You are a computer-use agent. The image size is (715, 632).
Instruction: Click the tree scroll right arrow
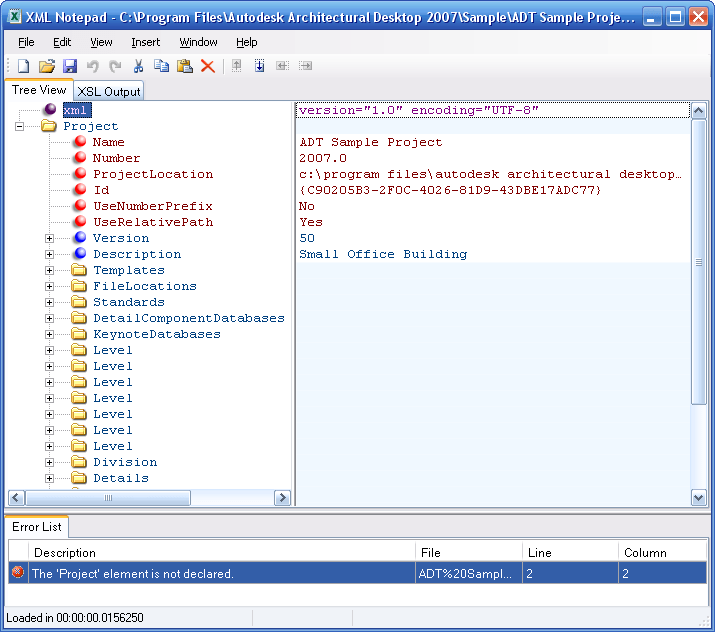[282, 497]
